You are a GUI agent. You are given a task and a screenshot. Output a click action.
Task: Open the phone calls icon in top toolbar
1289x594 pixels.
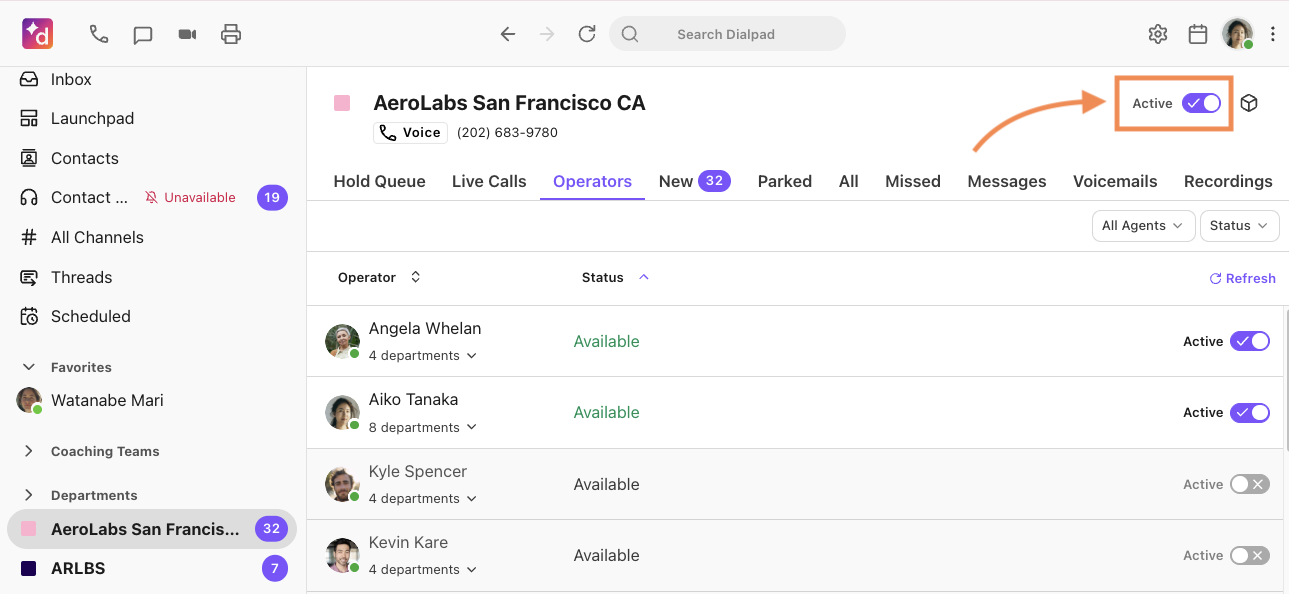coord(98,33)
